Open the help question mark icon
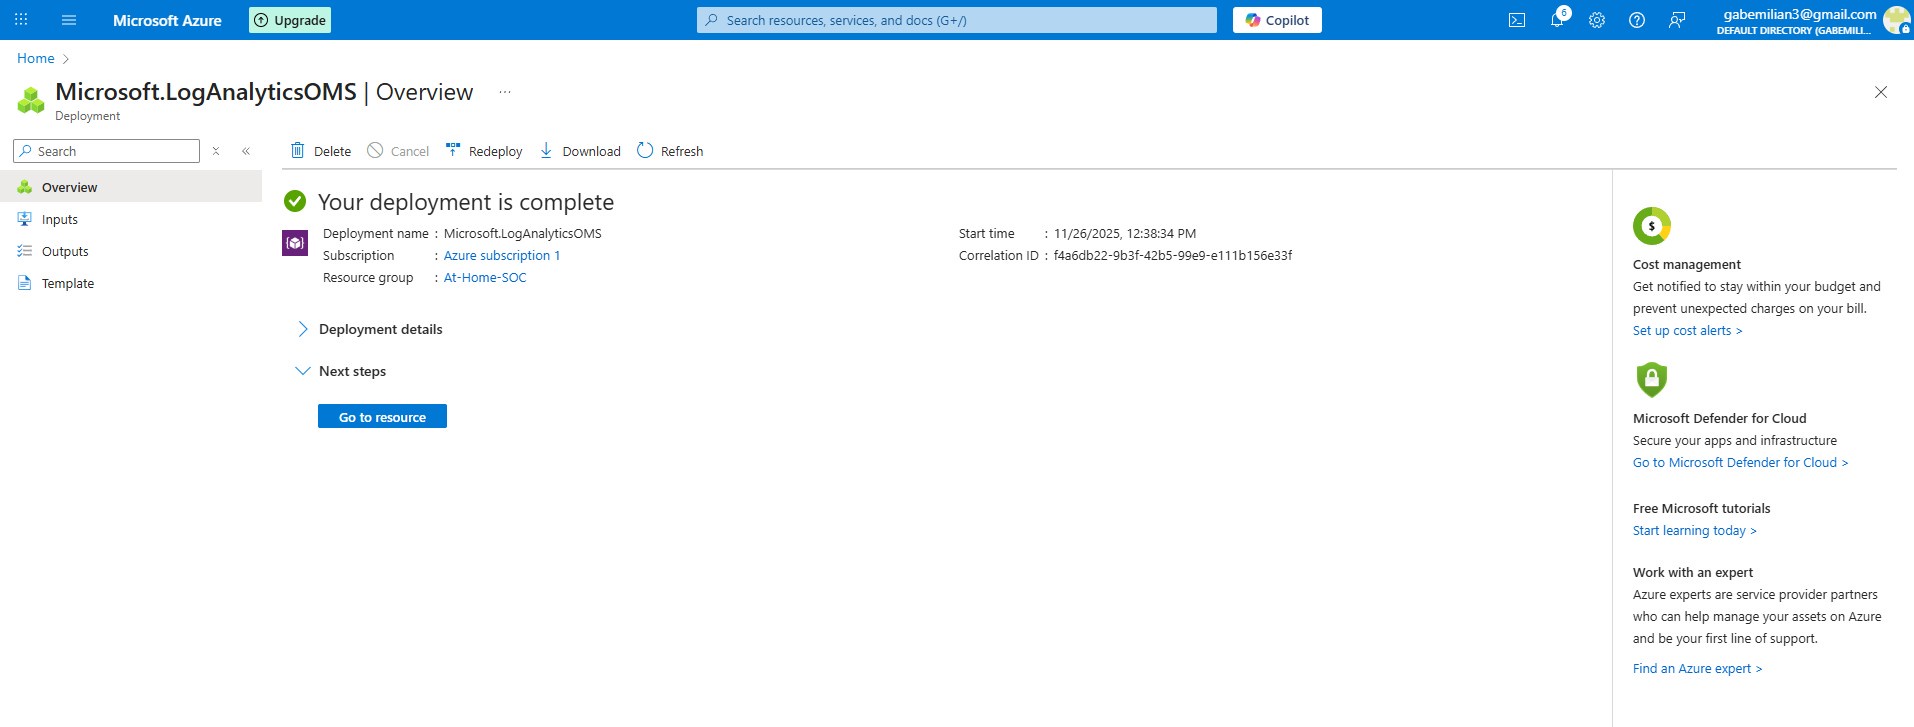The image size is (1914, 727). 1637,20
